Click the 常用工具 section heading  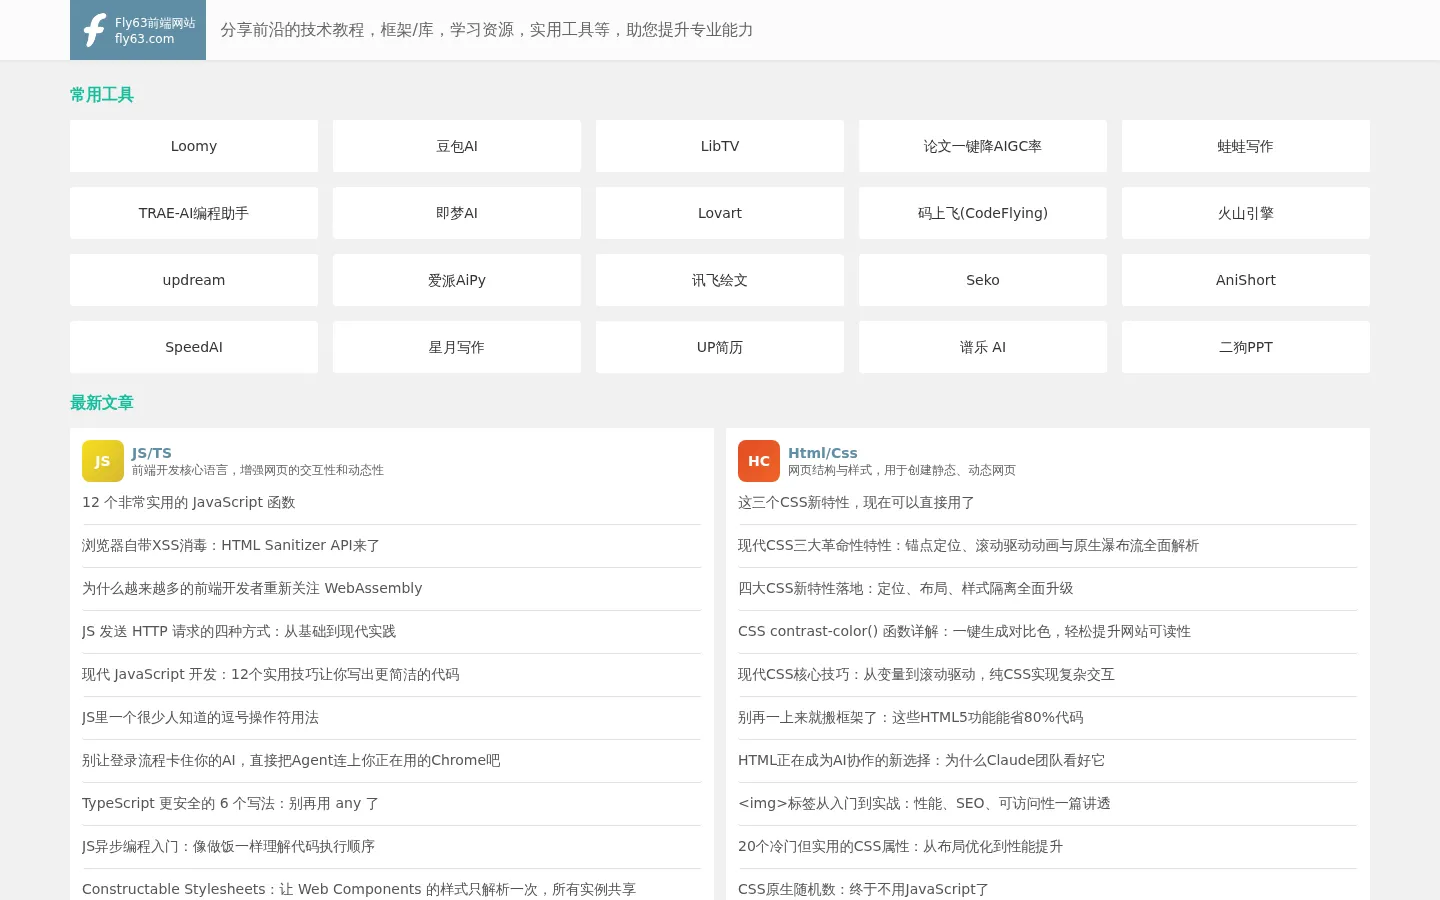pos(102,95)
